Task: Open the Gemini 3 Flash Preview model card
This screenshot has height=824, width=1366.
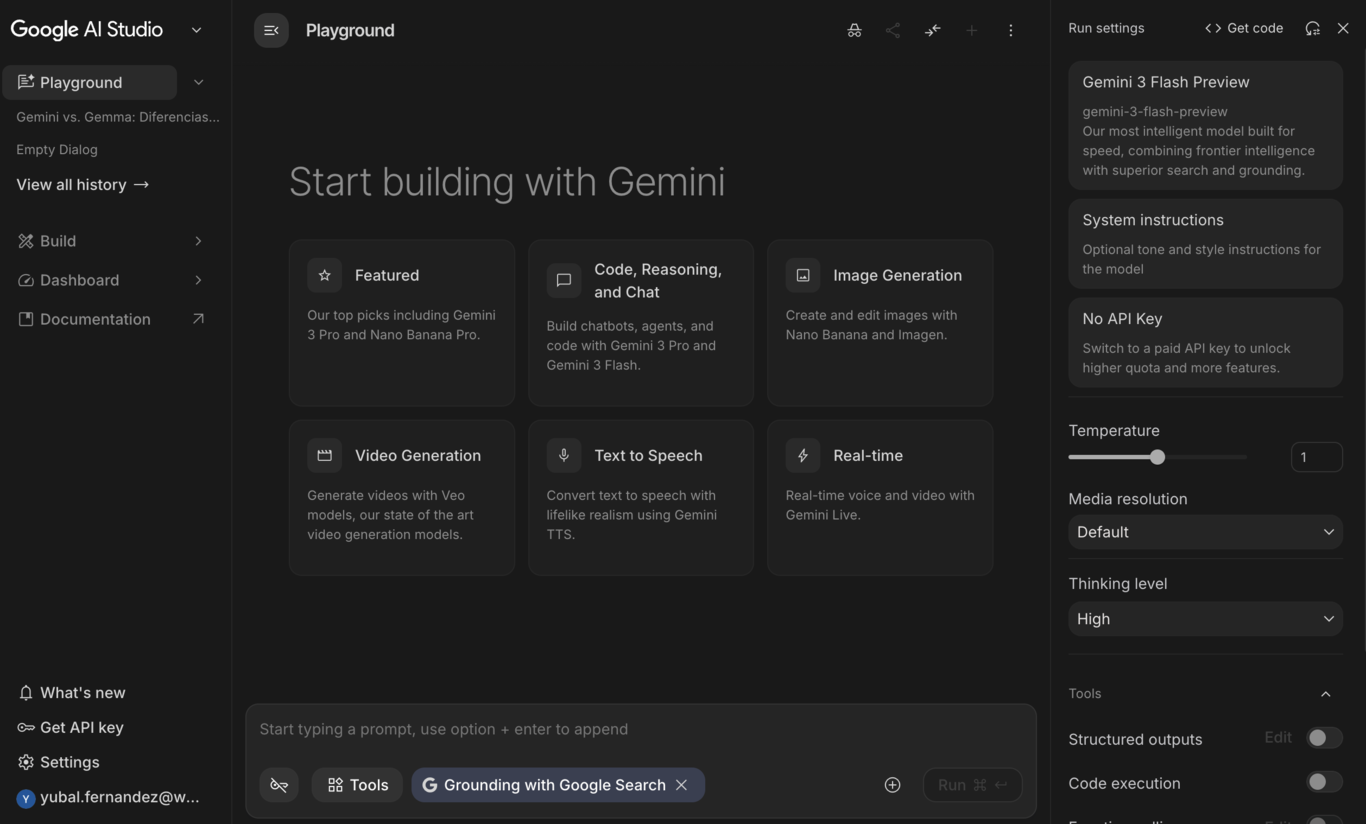Action: (1205, 125)
